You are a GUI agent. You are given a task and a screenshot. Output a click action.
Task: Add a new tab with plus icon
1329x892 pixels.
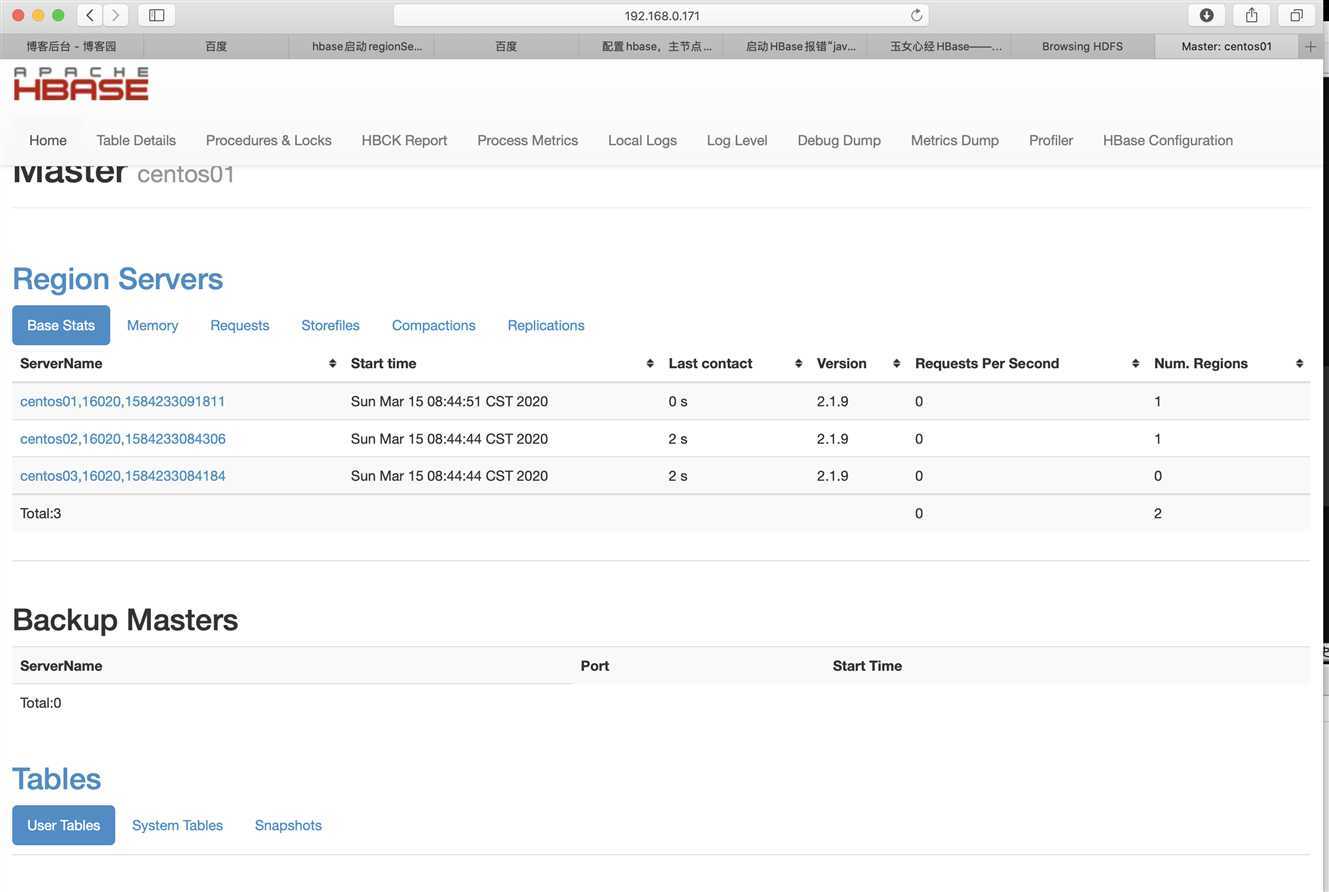pos(1310,46)
